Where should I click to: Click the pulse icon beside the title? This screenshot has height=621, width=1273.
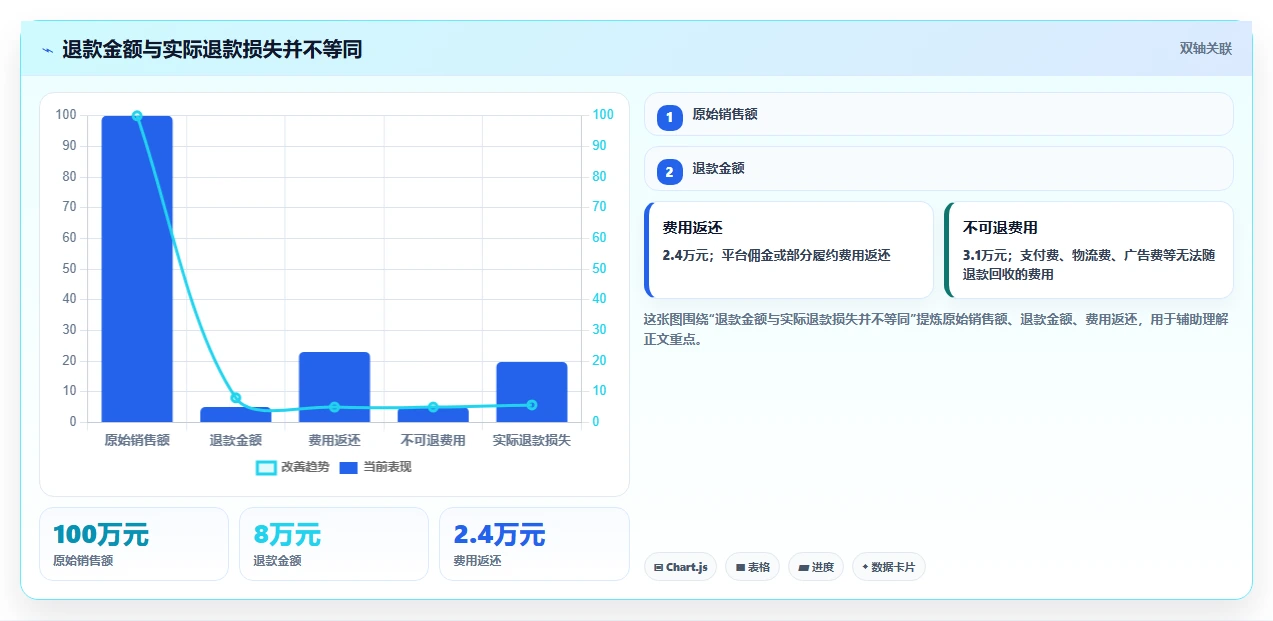pos(47,50)
